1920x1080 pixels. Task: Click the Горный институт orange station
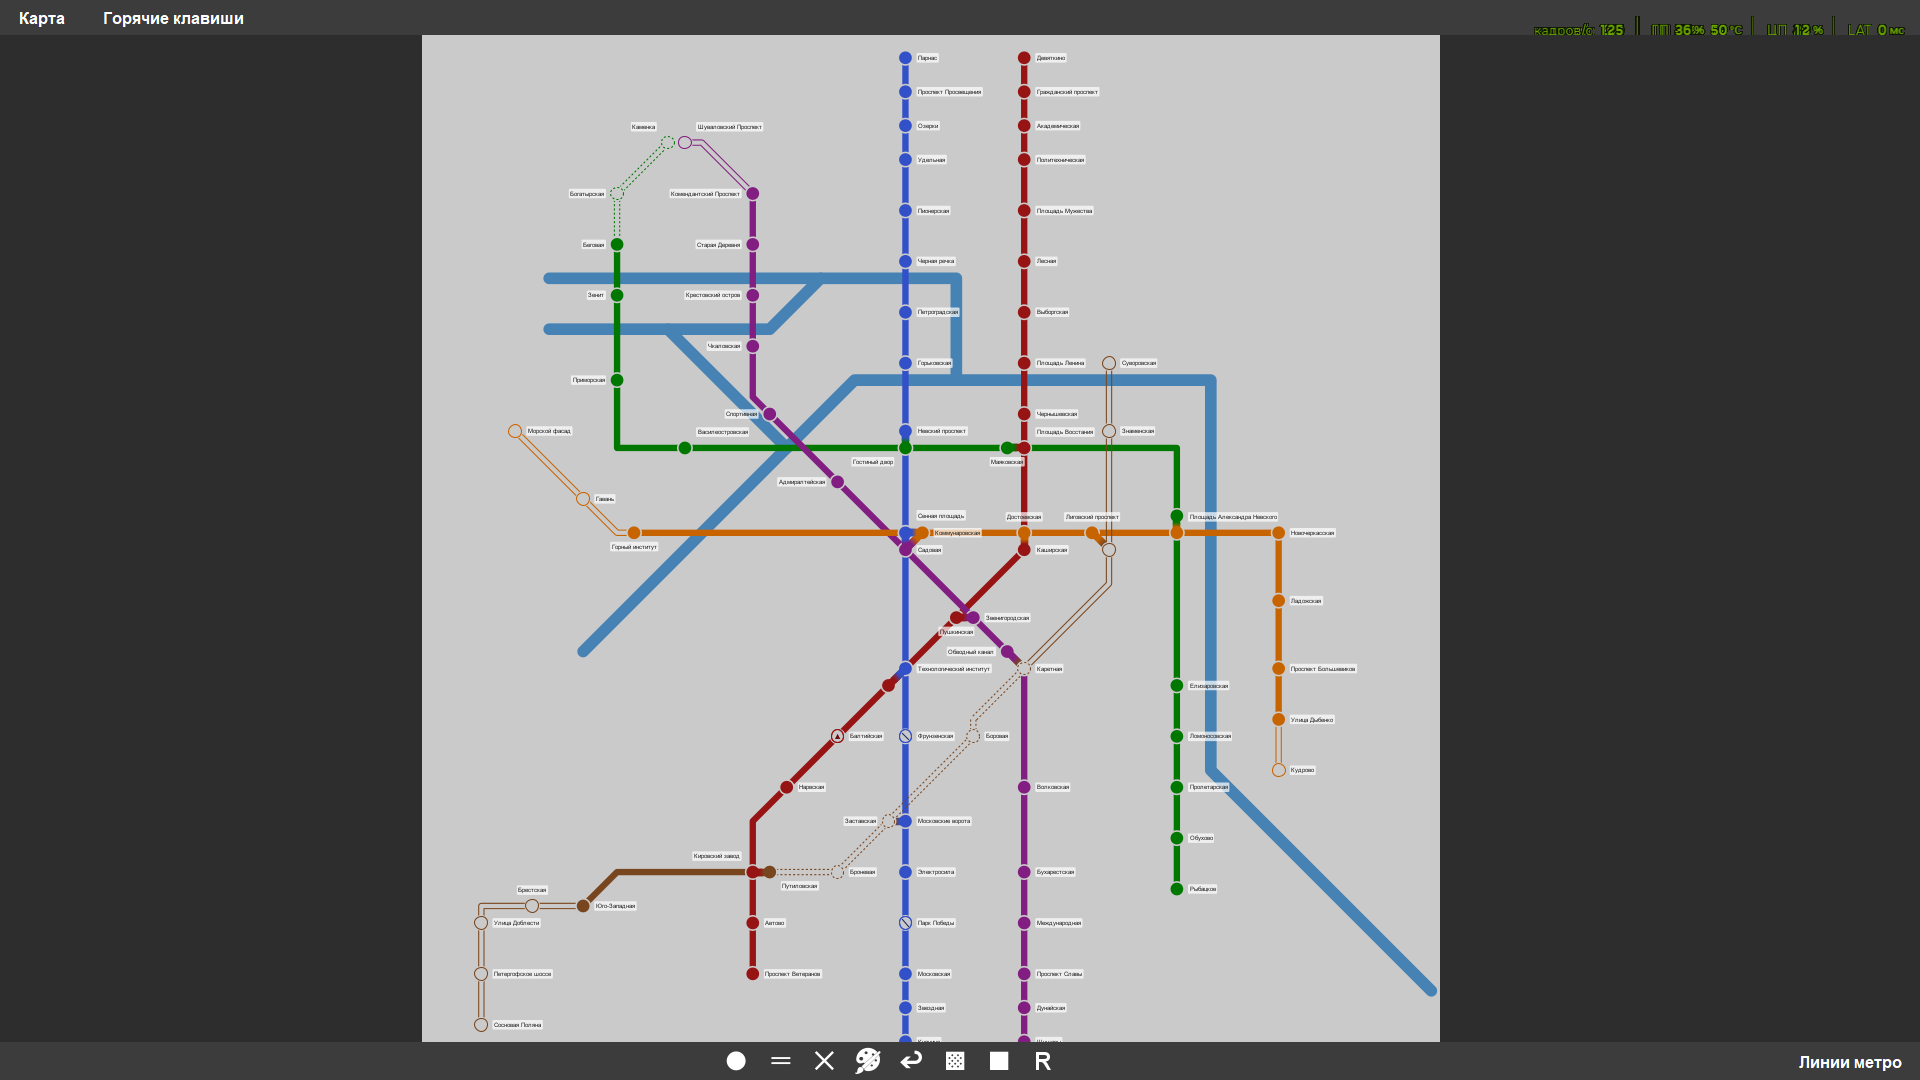(634, 533)
